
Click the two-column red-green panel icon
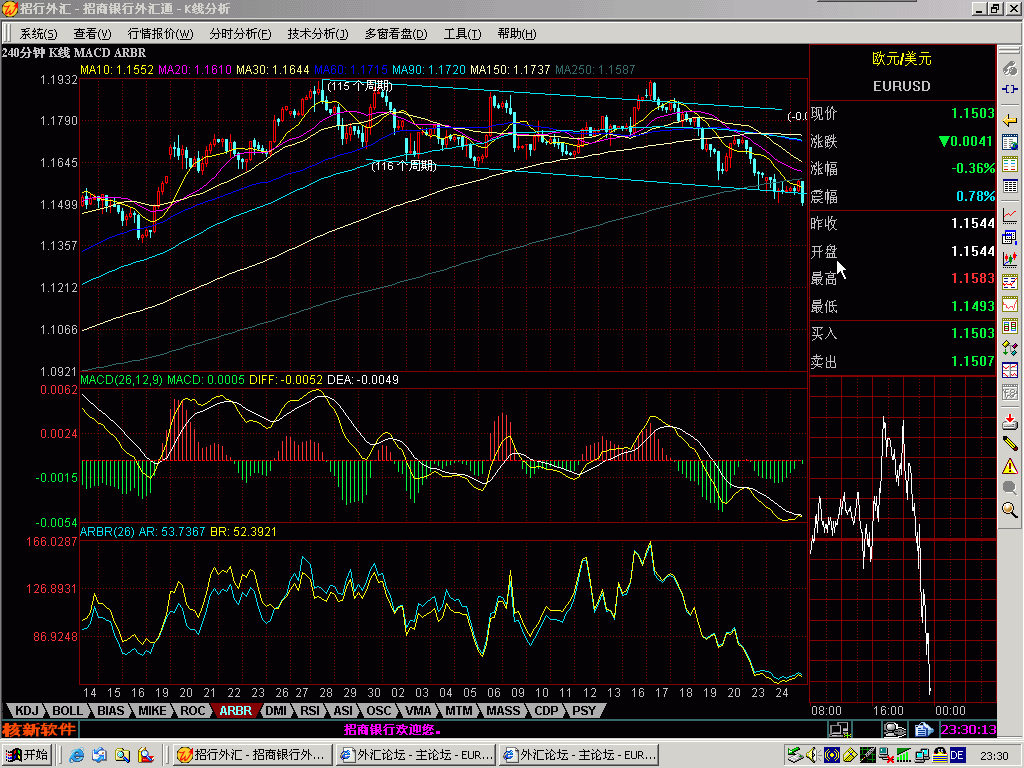(1010, 326)
